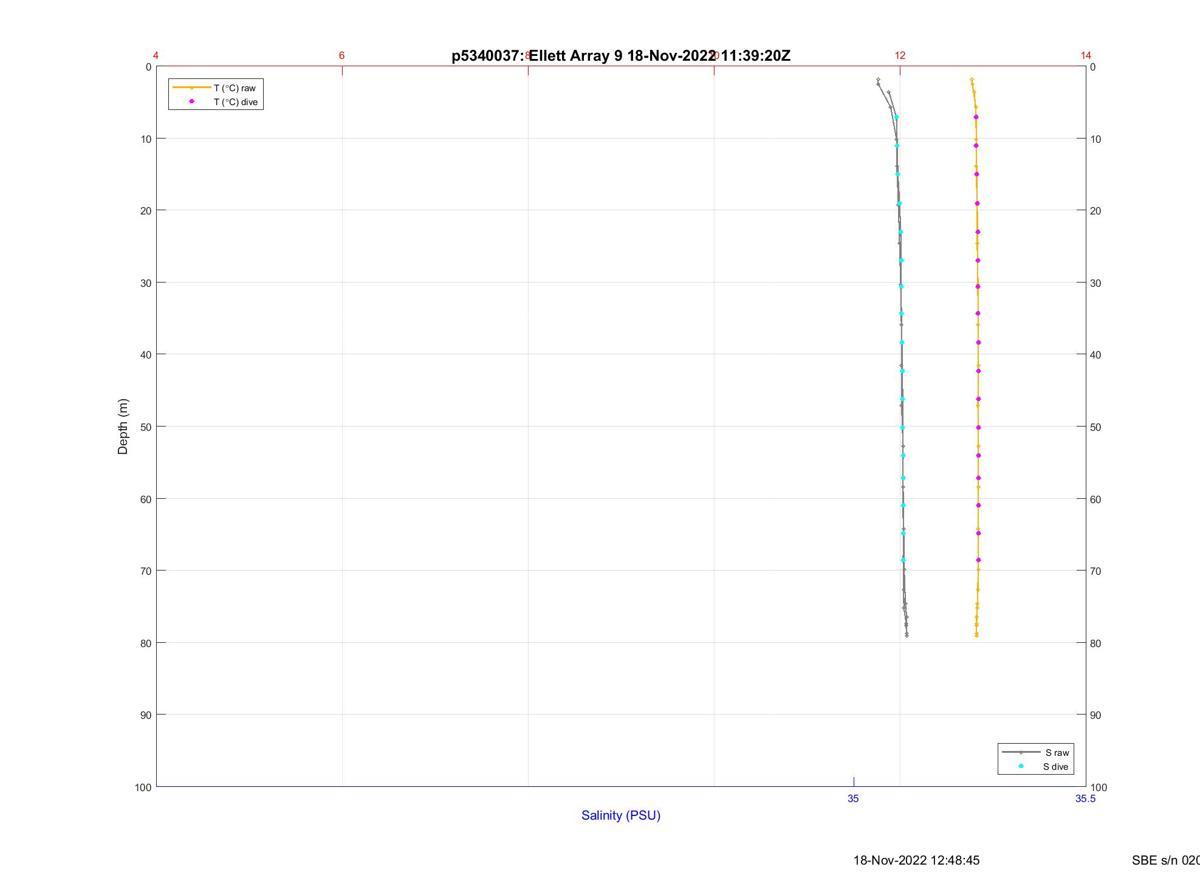Select the 'S dive' legend label
This screenshot has height=885, width=1200.
[x=1056, y=767]
